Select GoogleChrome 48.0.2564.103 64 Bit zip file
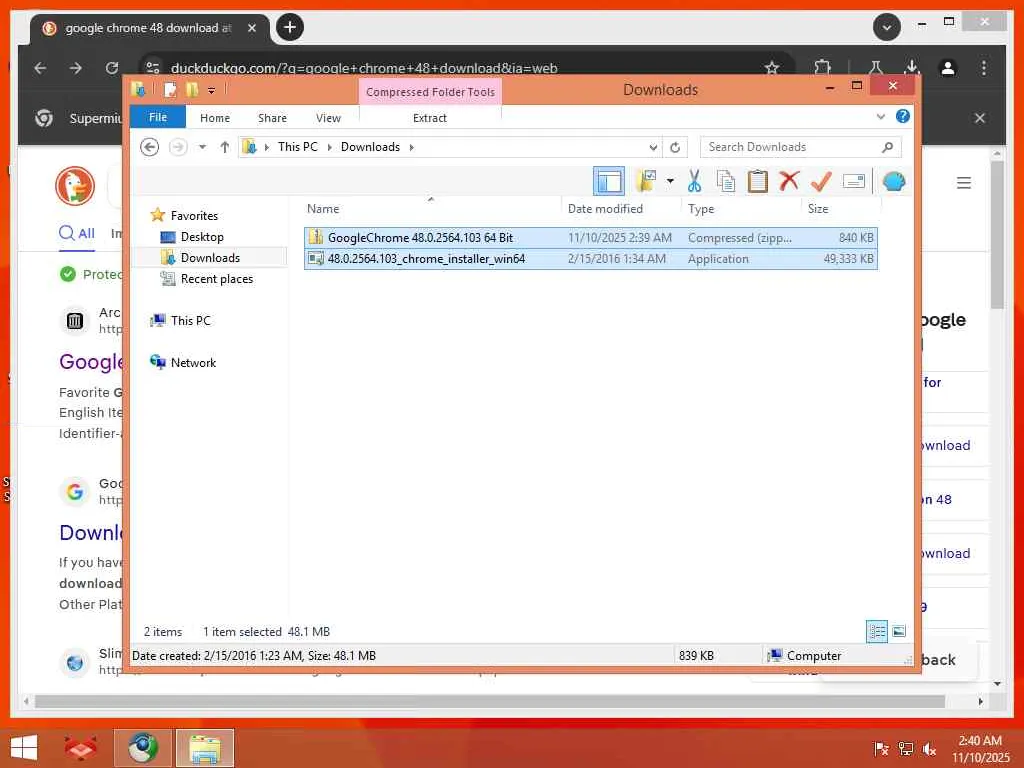 point(591,238)
